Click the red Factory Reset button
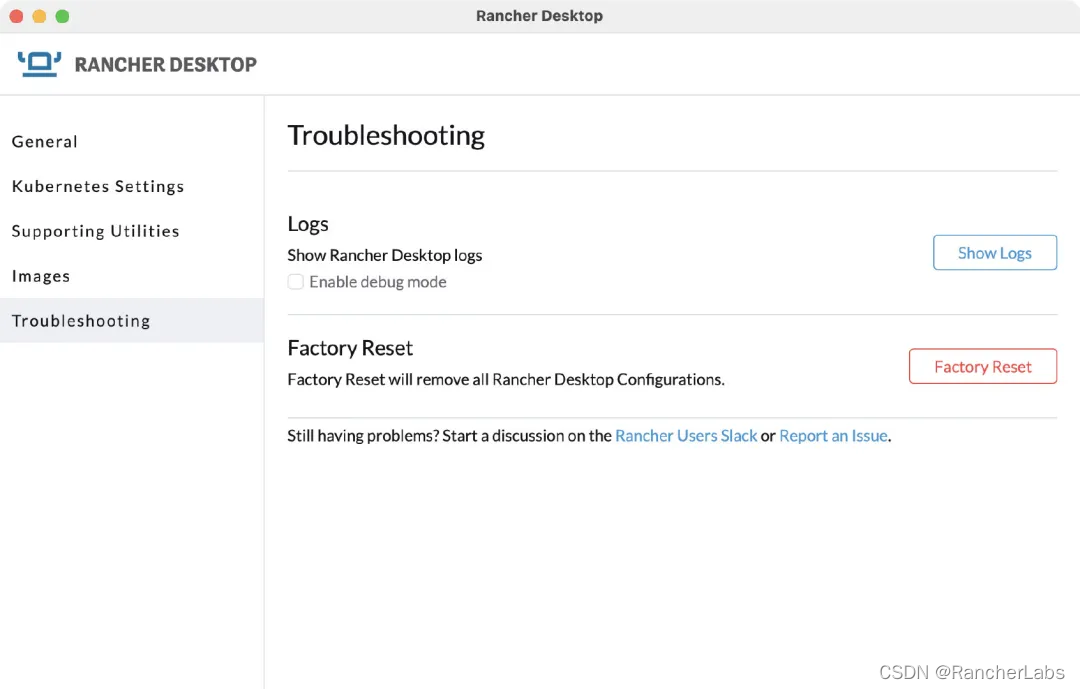1080x689 pixels. [x=983, y=367]
